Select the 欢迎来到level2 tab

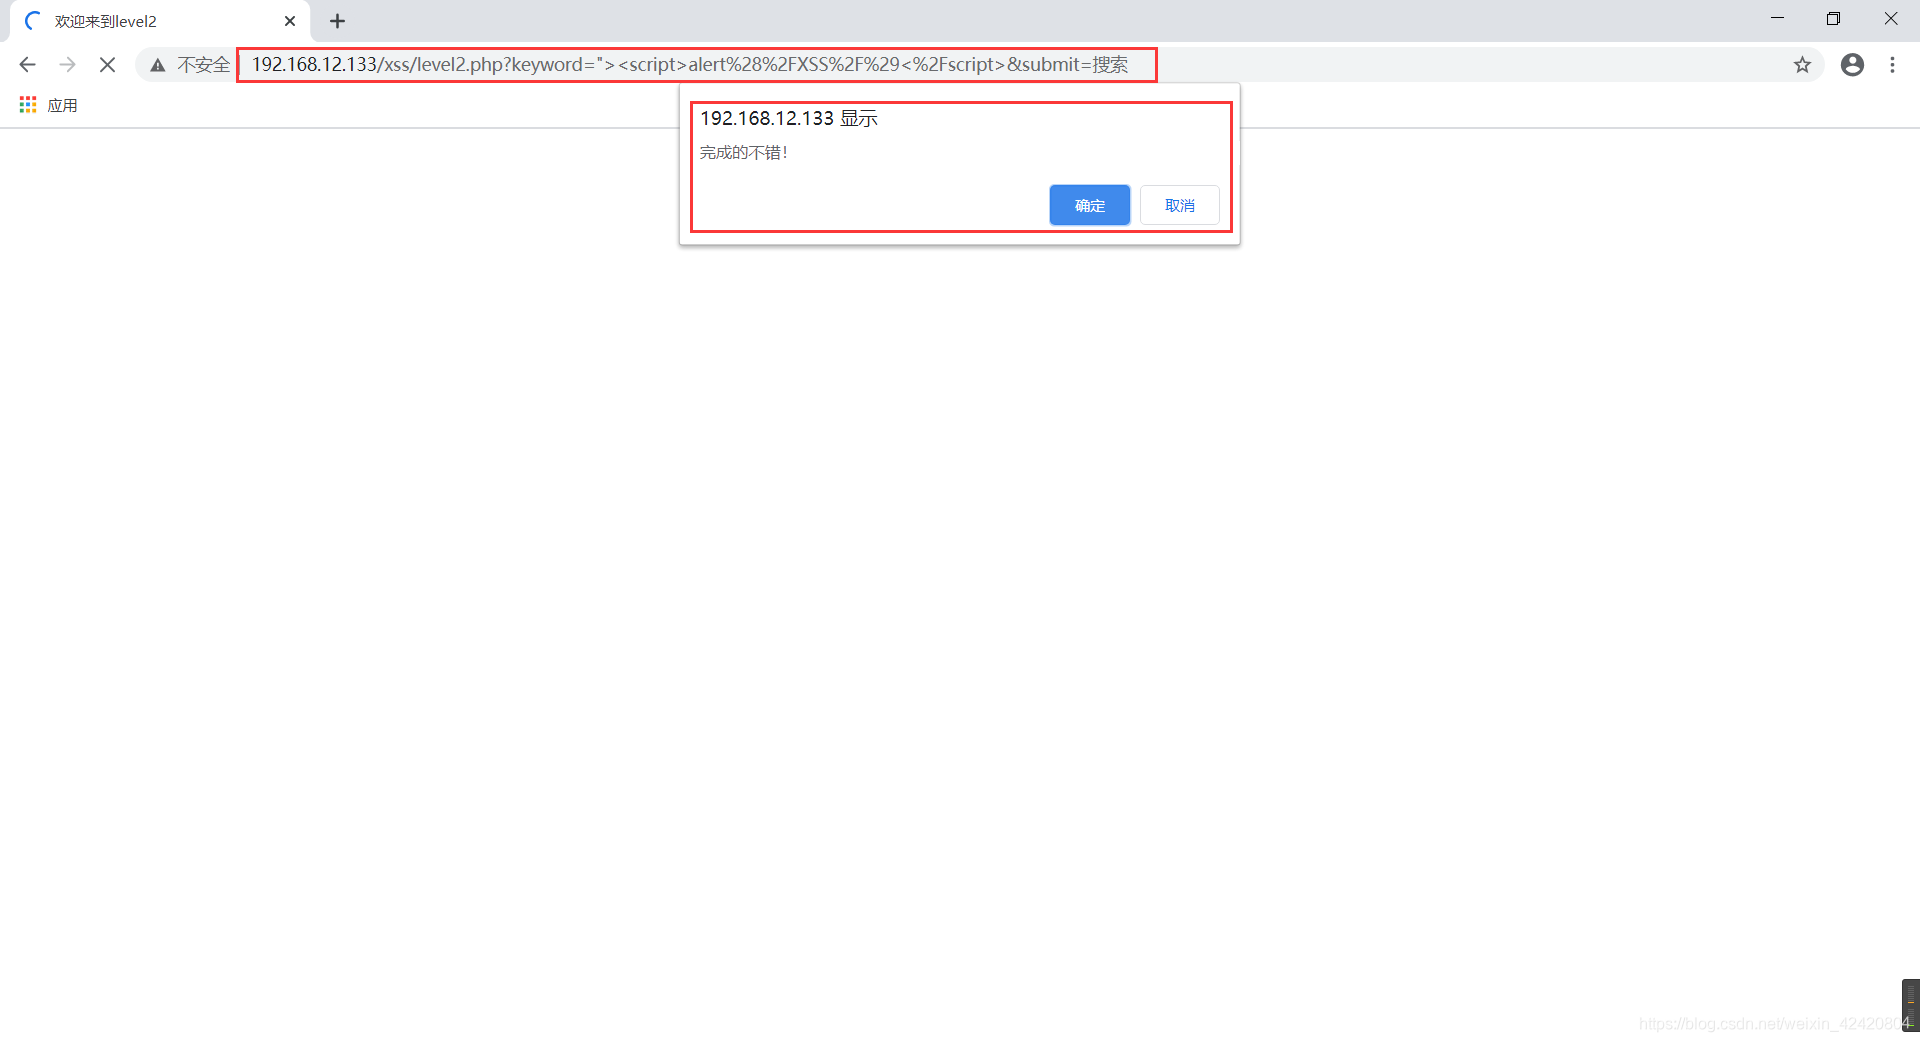pos(160,21)
